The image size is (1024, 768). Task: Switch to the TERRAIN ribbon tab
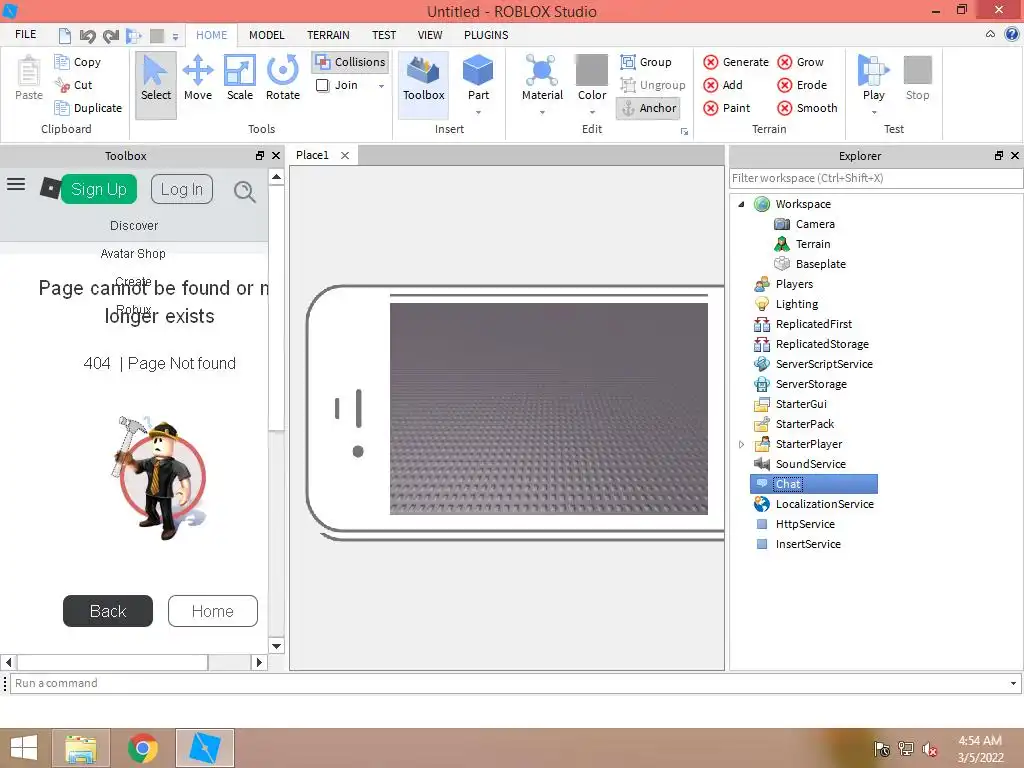328,35
